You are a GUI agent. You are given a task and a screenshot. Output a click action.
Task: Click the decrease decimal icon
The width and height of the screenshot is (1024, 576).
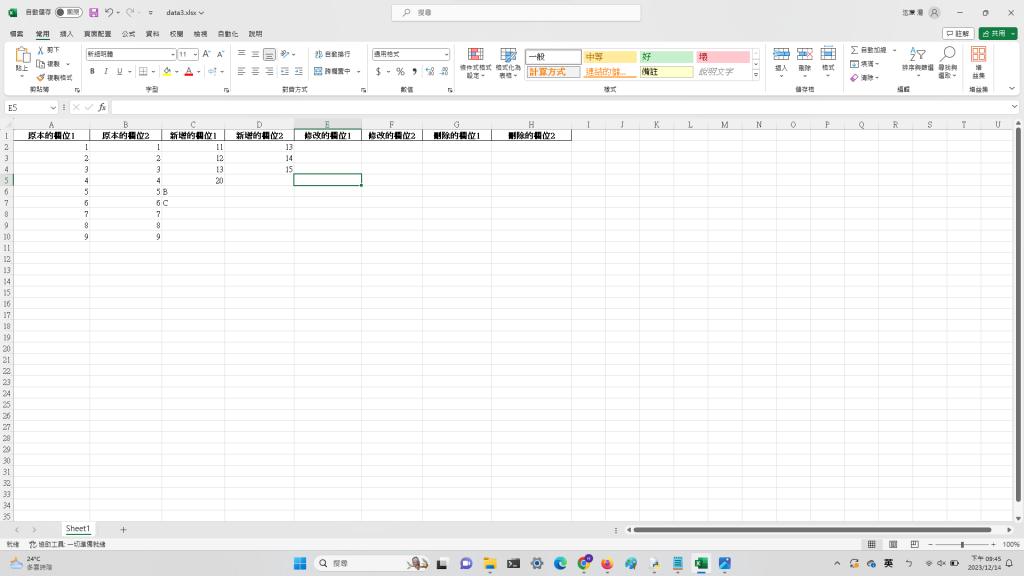pyautogui.click(x=444, y=71)
